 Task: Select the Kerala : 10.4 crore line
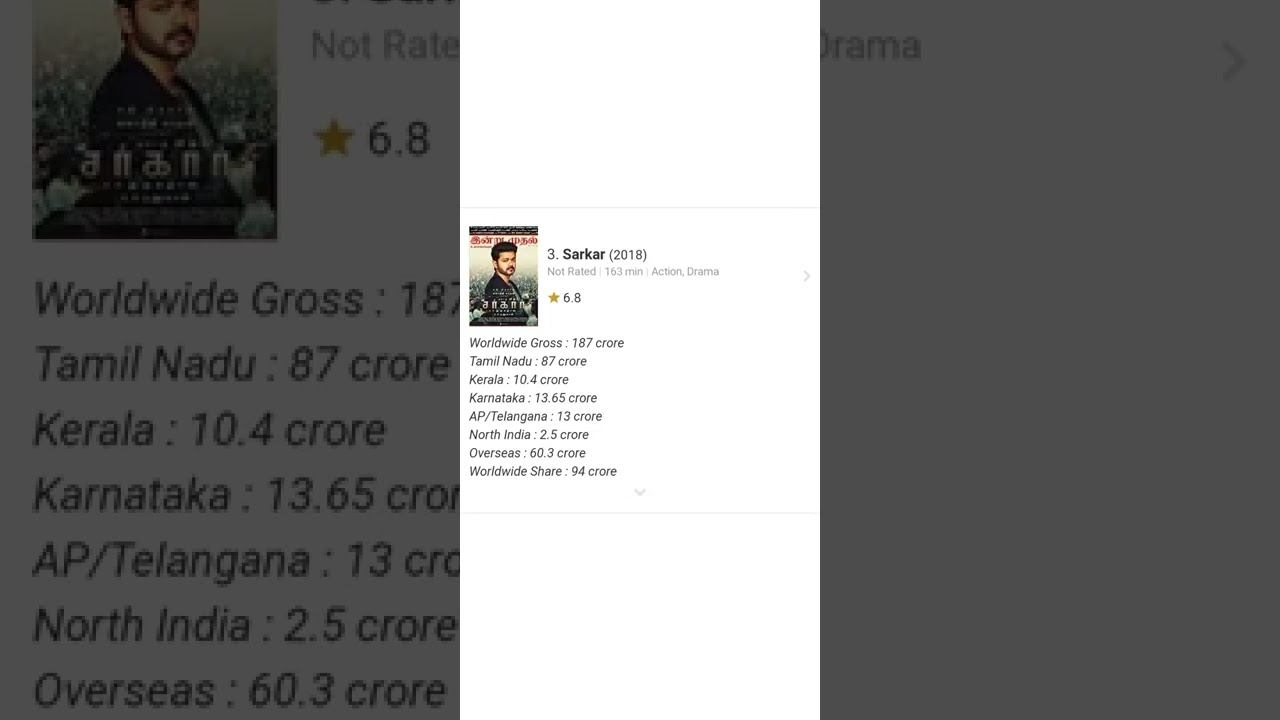[x=519, y=380]
